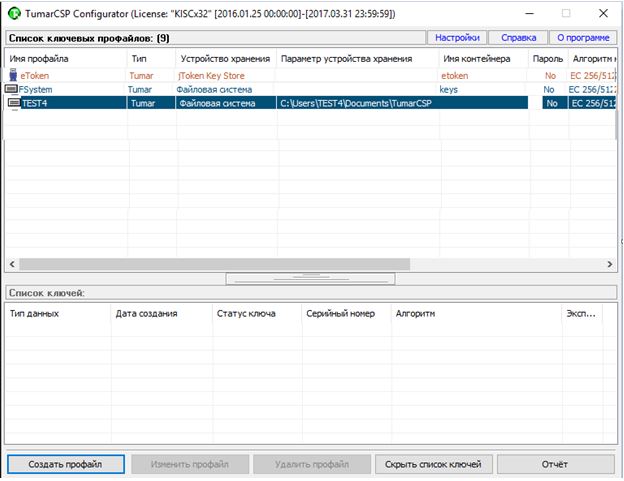Image resolution: width=624 pixels, height=481 pixels.
Task: Click the Дата создания key list header
Action: pyautogui.click(x=158, y=313)
